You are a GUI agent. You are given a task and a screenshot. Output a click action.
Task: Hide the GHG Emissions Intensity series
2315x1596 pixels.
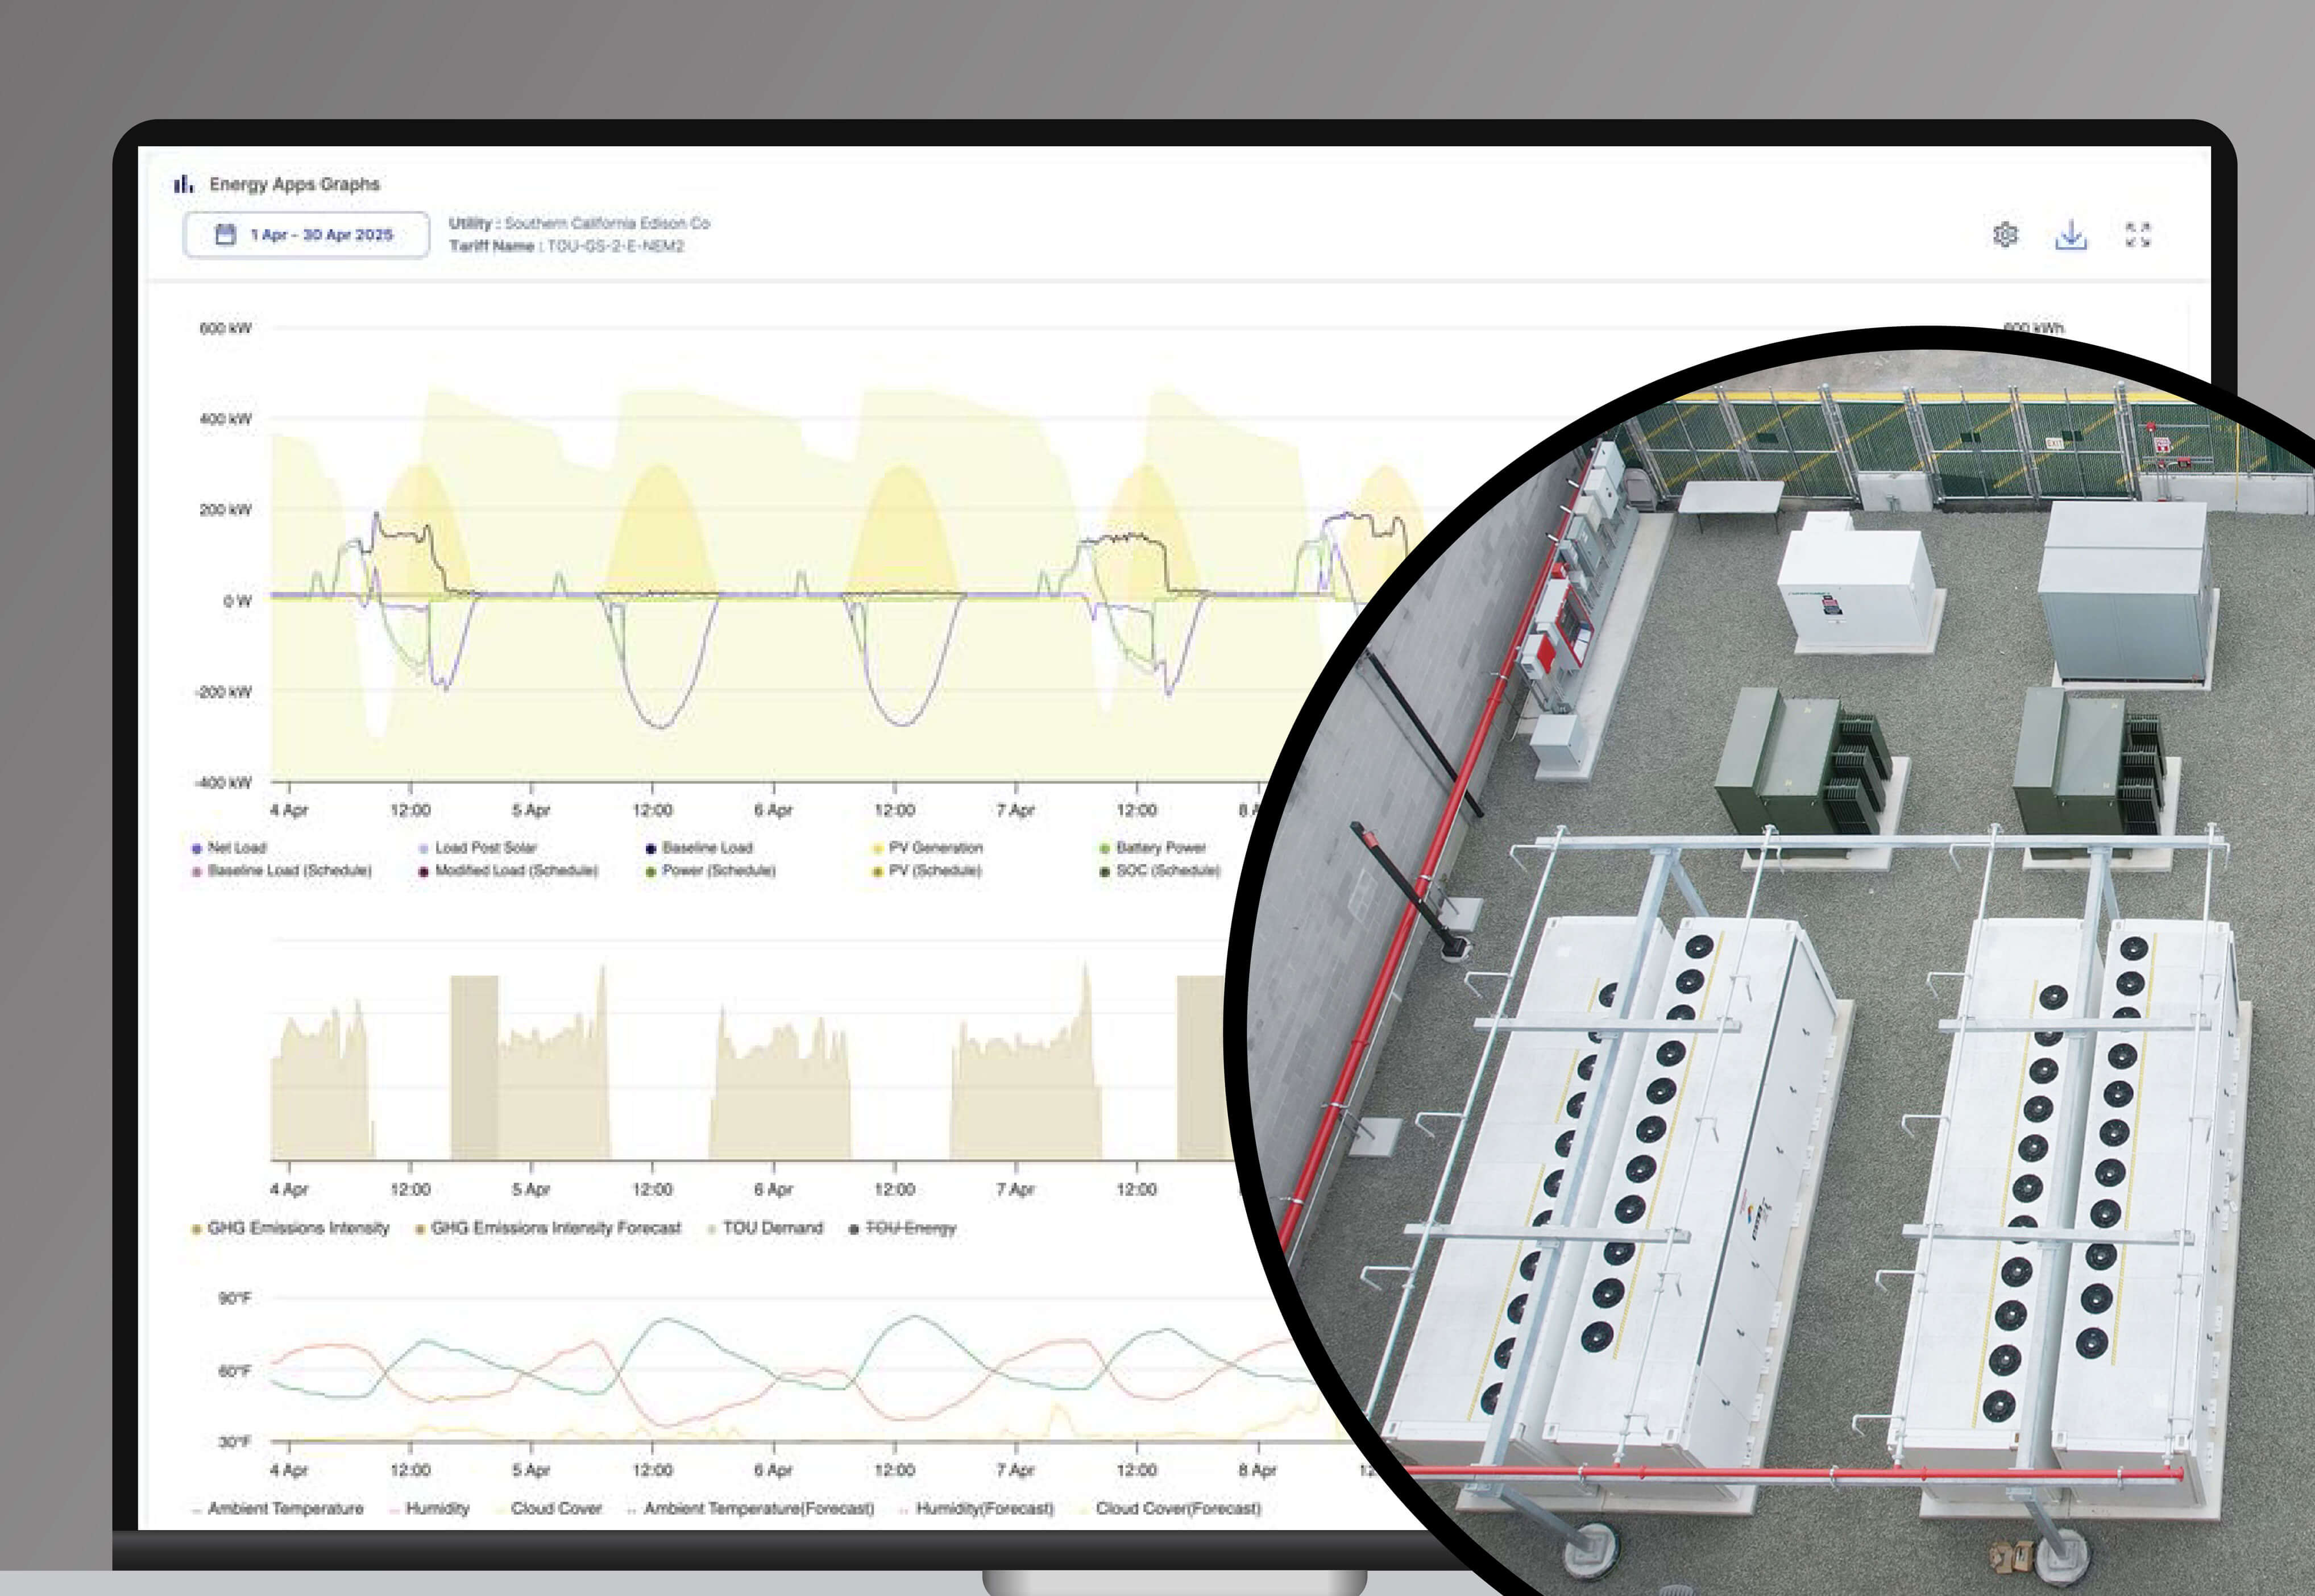click(290, 1228)
